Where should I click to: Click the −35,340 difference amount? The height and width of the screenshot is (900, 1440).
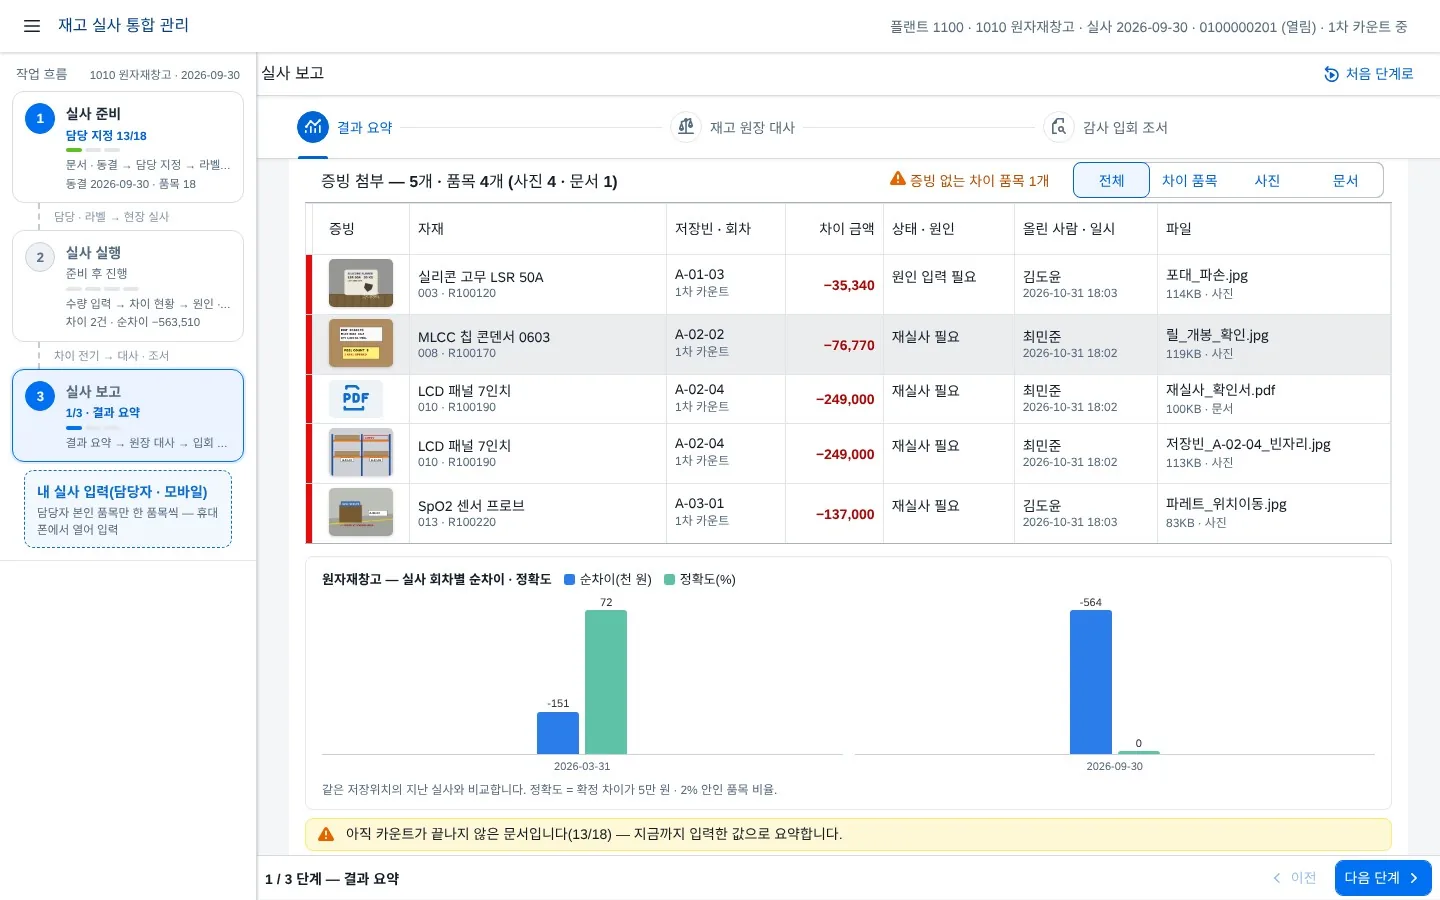849,285
